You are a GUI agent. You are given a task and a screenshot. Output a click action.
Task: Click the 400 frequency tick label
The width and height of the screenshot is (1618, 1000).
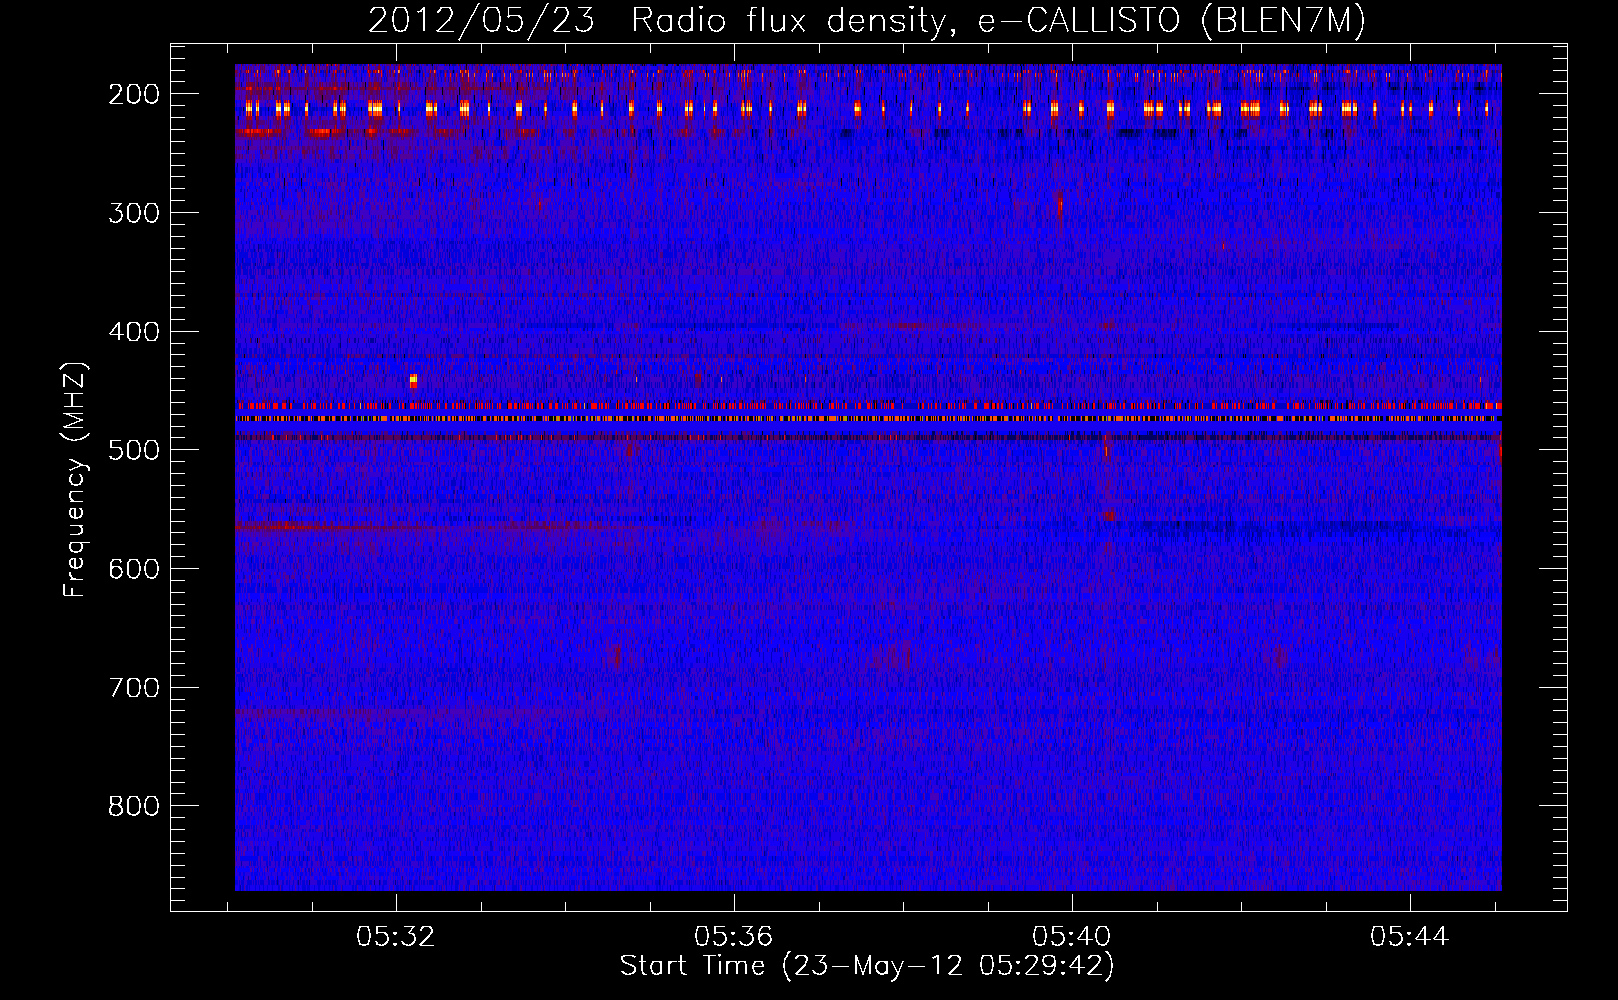click(x=134, y=332)
